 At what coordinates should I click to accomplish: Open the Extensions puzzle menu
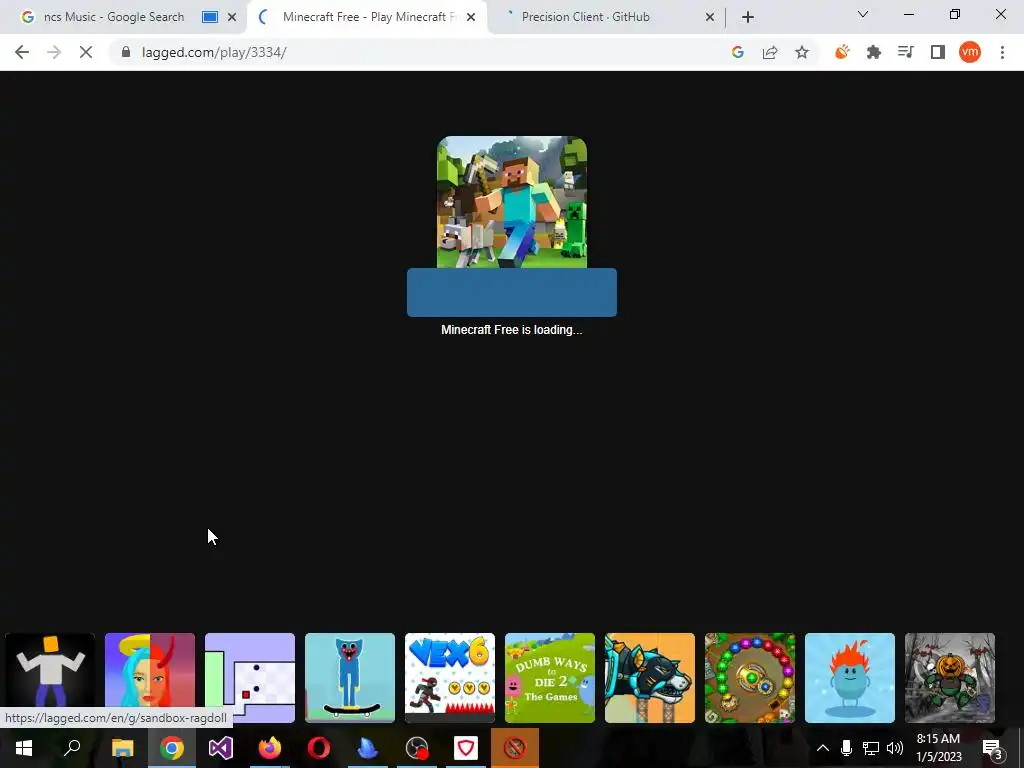pyautogui.click(x=874, y=52)
